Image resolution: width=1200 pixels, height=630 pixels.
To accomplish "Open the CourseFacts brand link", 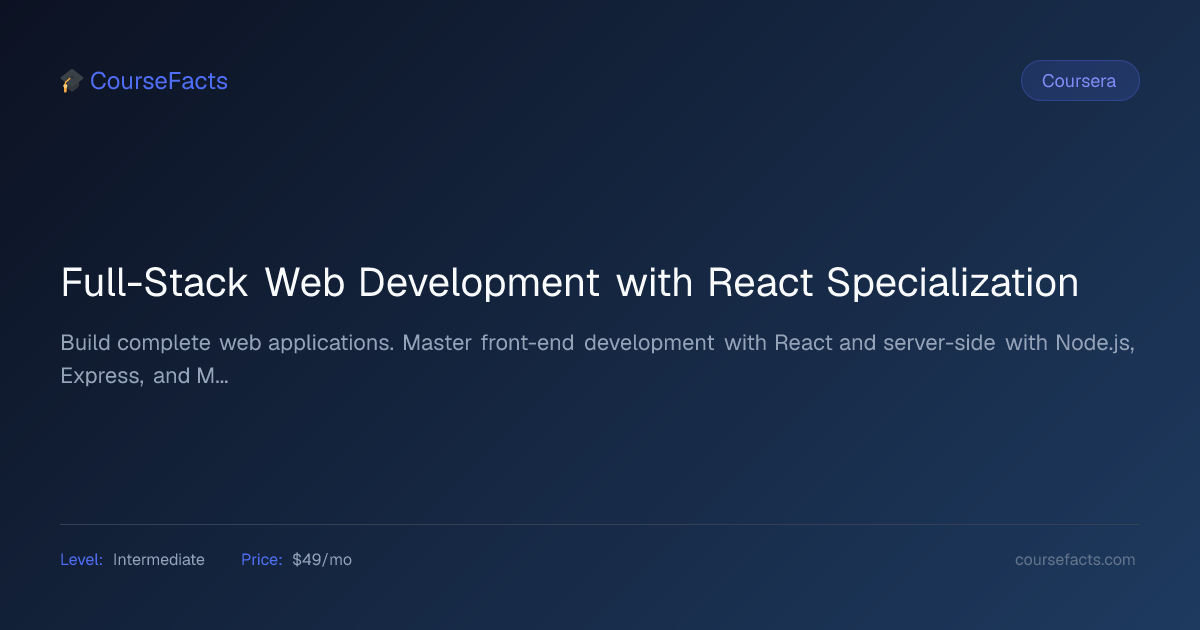I will pyautogui.click(x=159, y=81).
